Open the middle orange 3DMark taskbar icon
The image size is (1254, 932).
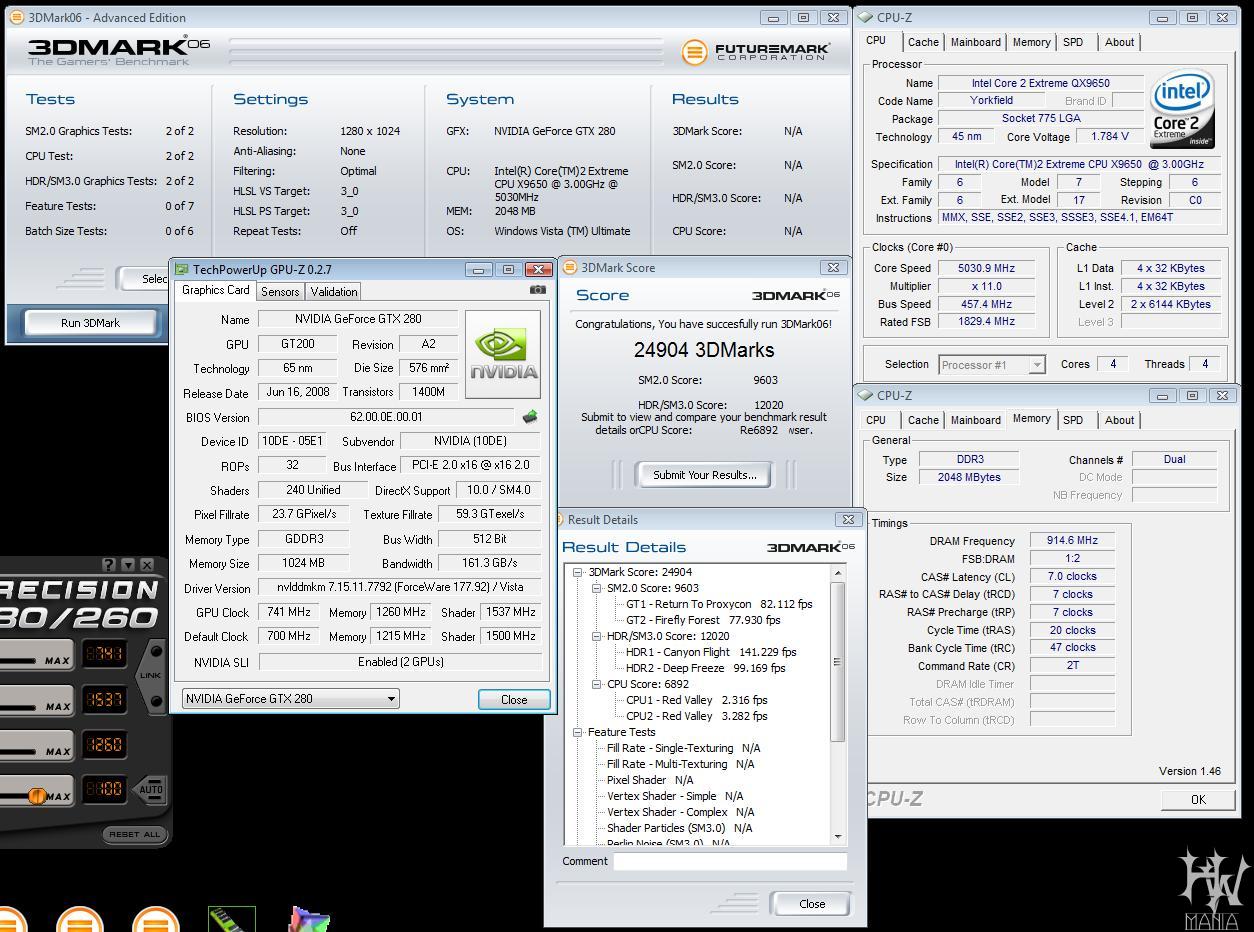point(80,920)
